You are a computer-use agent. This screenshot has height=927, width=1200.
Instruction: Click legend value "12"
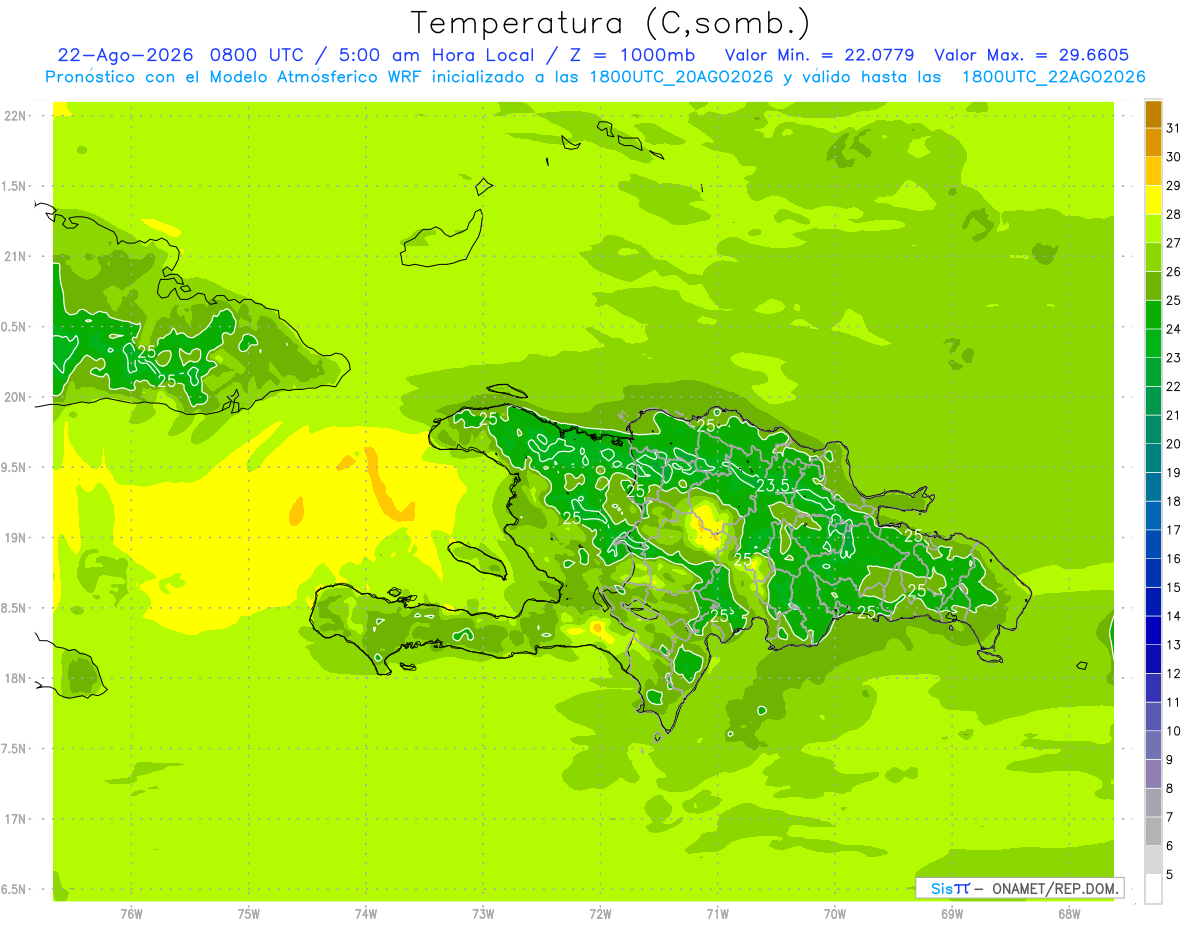[x=1173, y=673]
